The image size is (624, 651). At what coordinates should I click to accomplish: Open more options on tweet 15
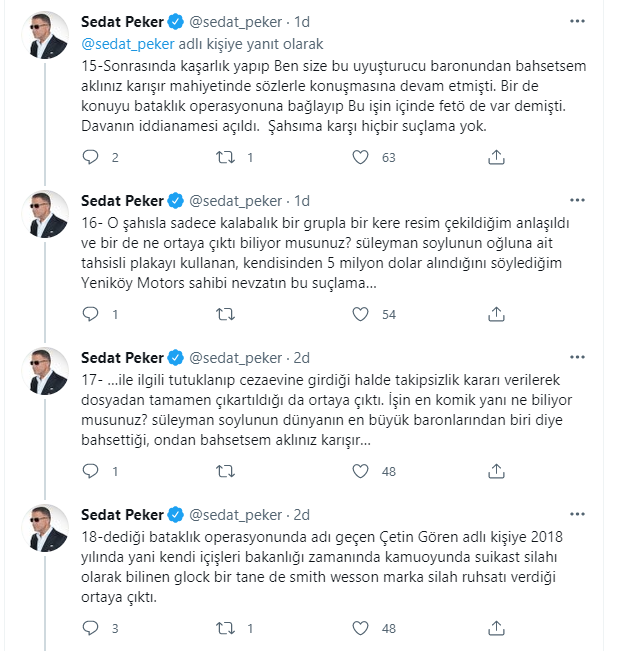click(577, 21)
